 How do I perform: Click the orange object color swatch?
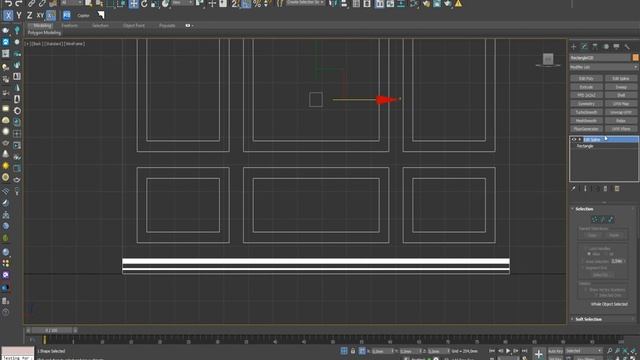636,58
